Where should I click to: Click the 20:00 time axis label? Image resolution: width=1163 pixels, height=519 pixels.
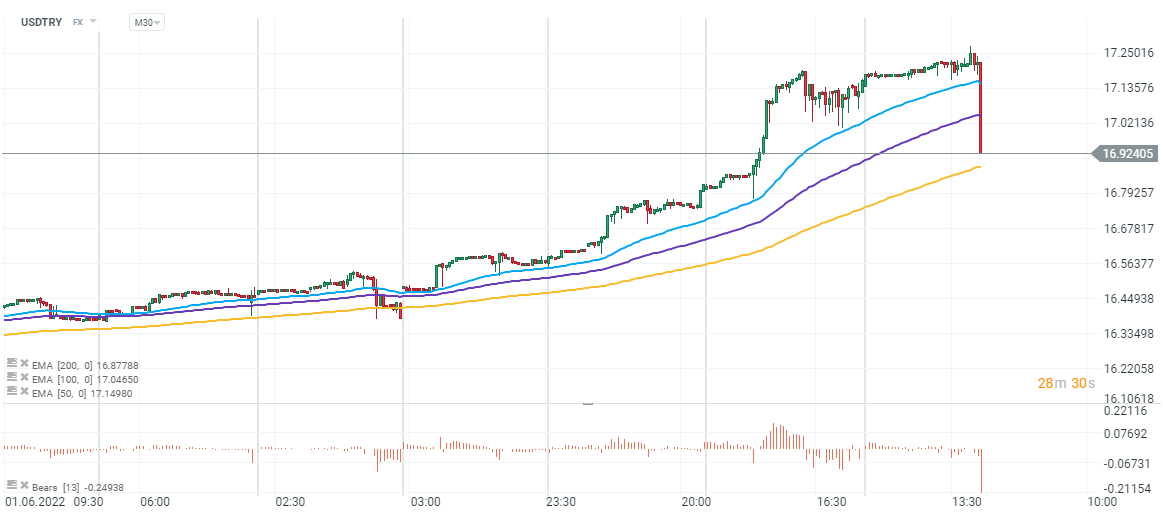click(695, 502)
